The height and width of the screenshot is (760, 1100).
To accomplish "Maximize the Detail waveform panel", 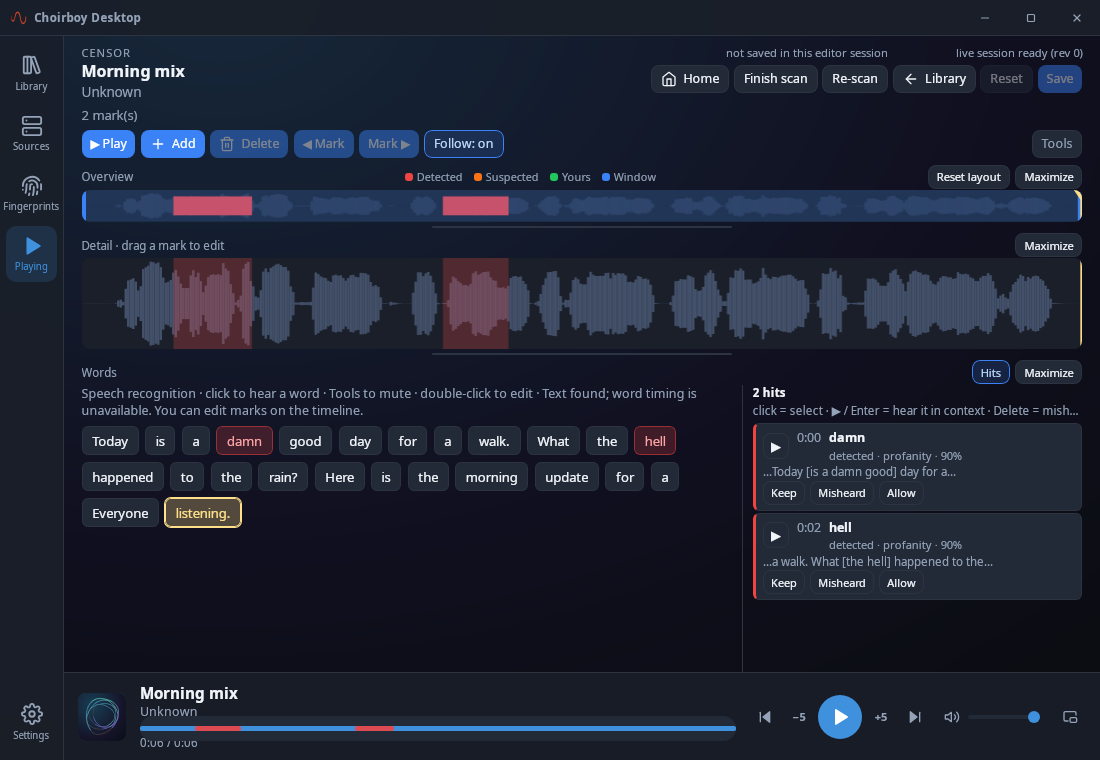I will pyautogui.click(x=1048, y=246).
